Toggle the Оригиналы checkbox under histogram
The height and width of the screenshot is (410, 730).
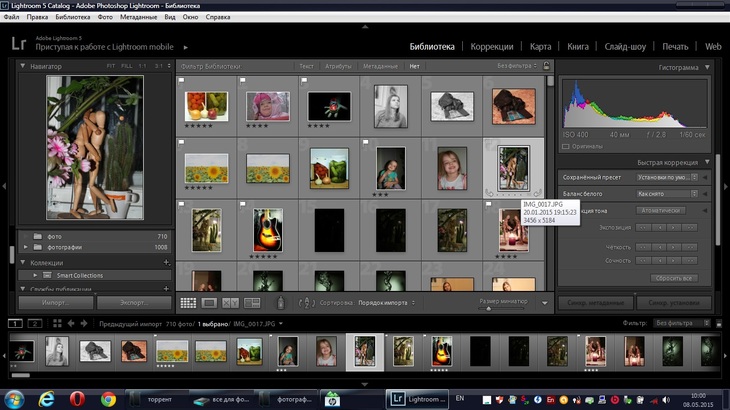coord(565,146)
